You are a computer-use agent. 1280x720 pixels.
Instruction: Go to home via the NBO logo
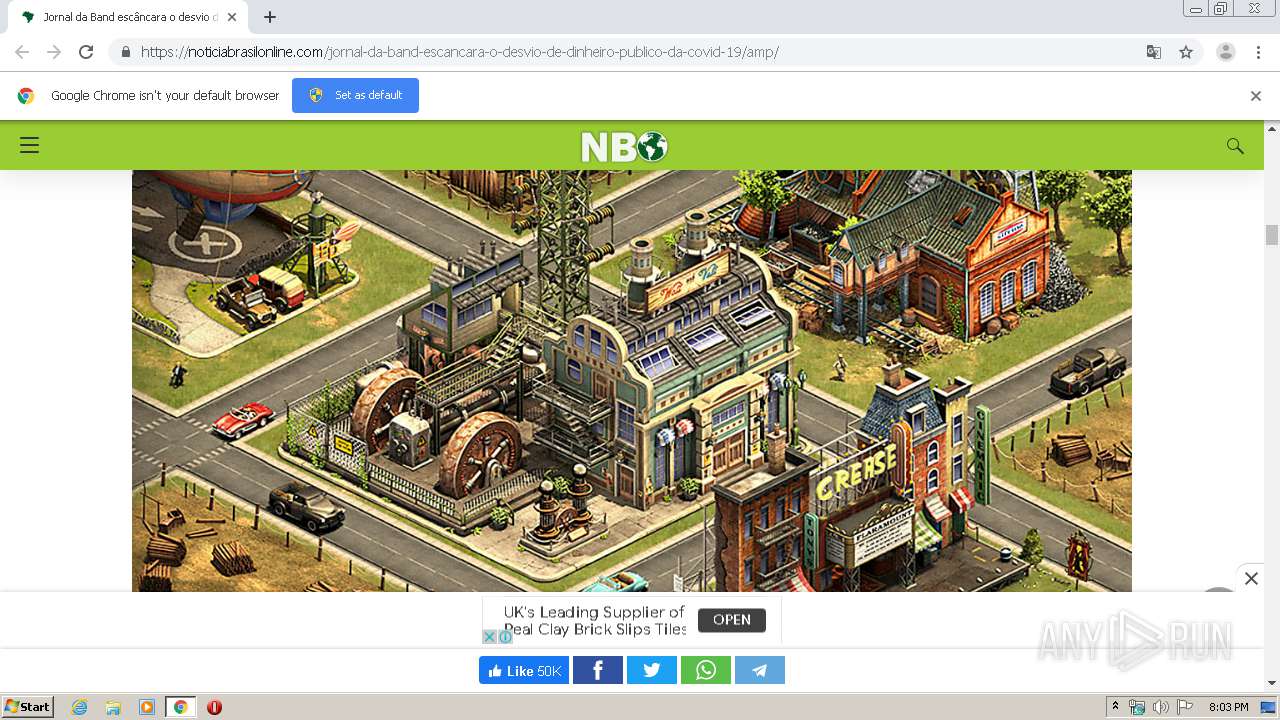[x=624, y=147]
